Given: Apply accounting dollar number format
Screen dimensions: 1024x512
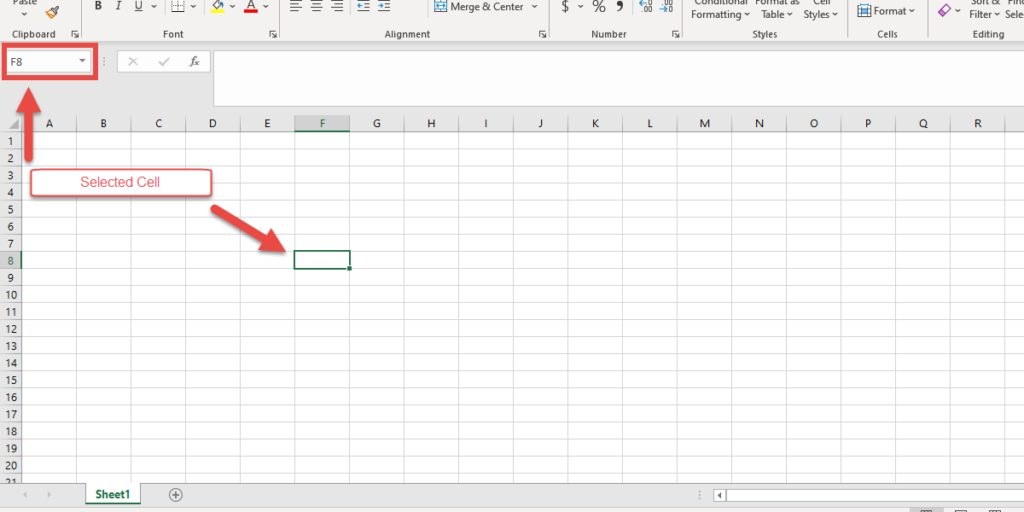Looking at the screenshot, I should coord(565,7).
